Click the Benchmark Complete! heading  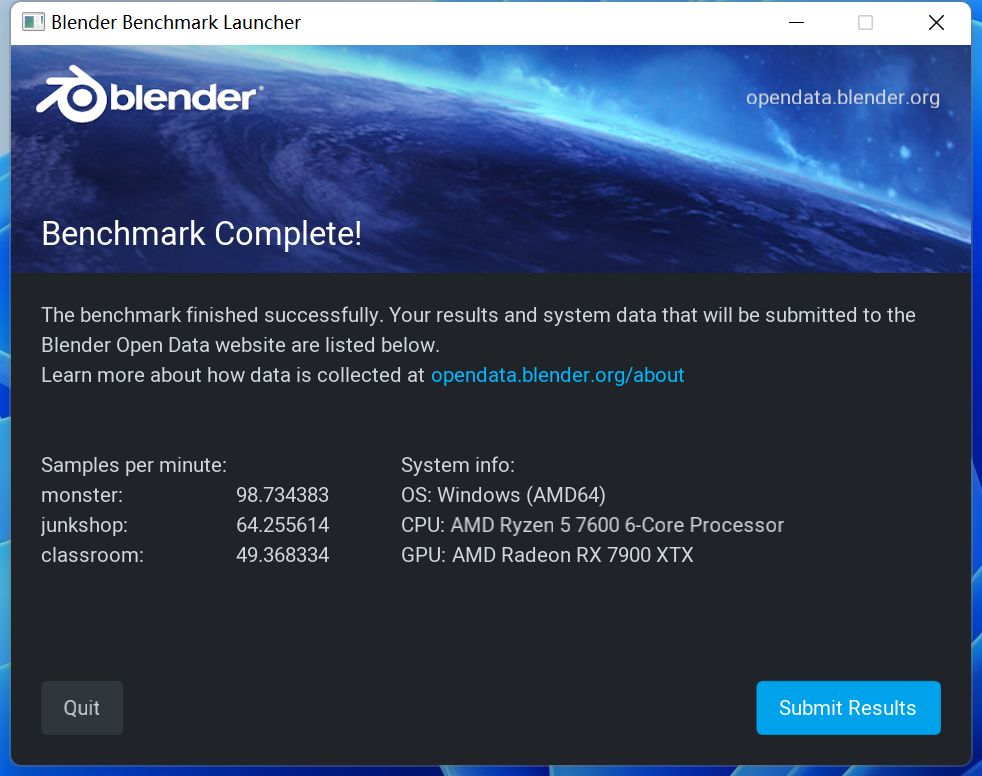pyautogui.click(x=202, y=234)
